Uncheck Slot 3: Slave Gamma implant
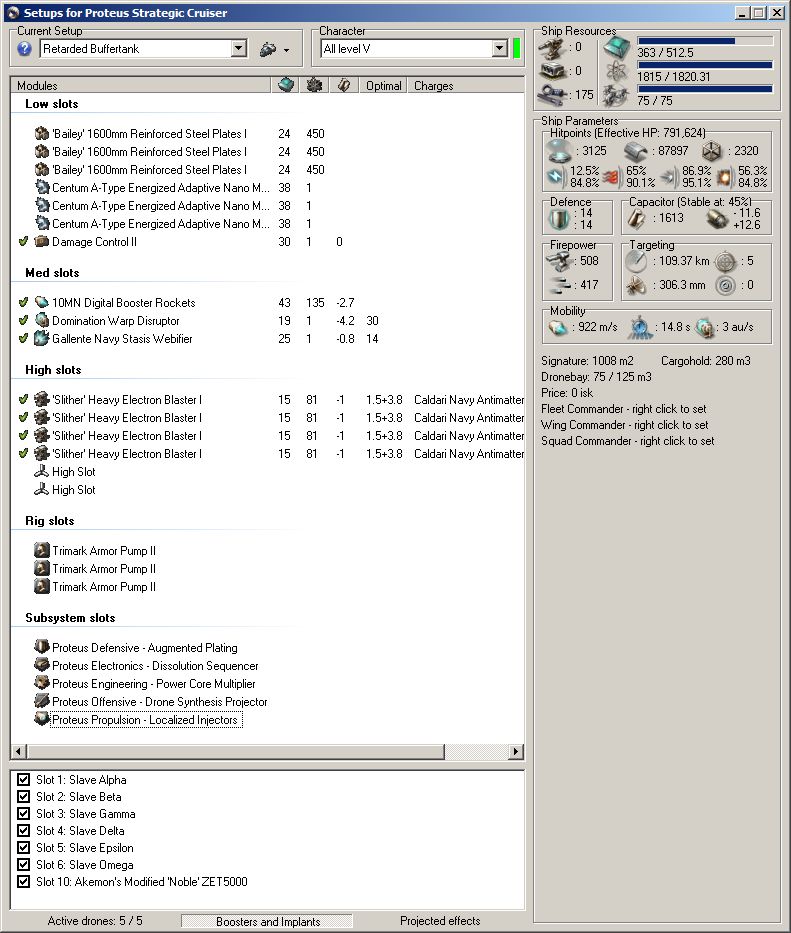The image size is (791, 933). point(24,813)
